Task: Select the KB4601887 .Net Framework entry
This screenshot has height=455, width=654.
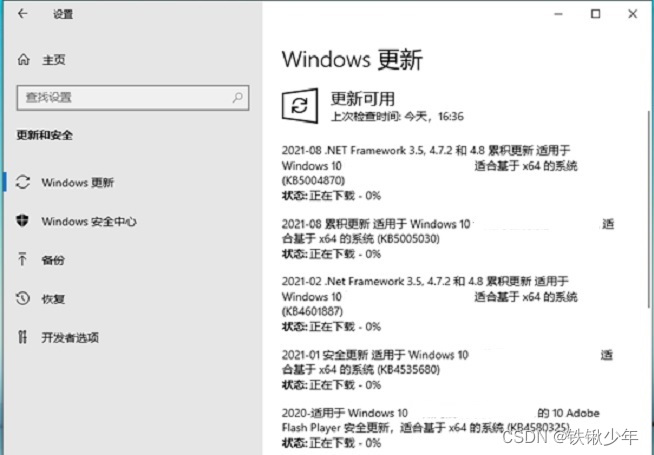Action: click(430, 296)
